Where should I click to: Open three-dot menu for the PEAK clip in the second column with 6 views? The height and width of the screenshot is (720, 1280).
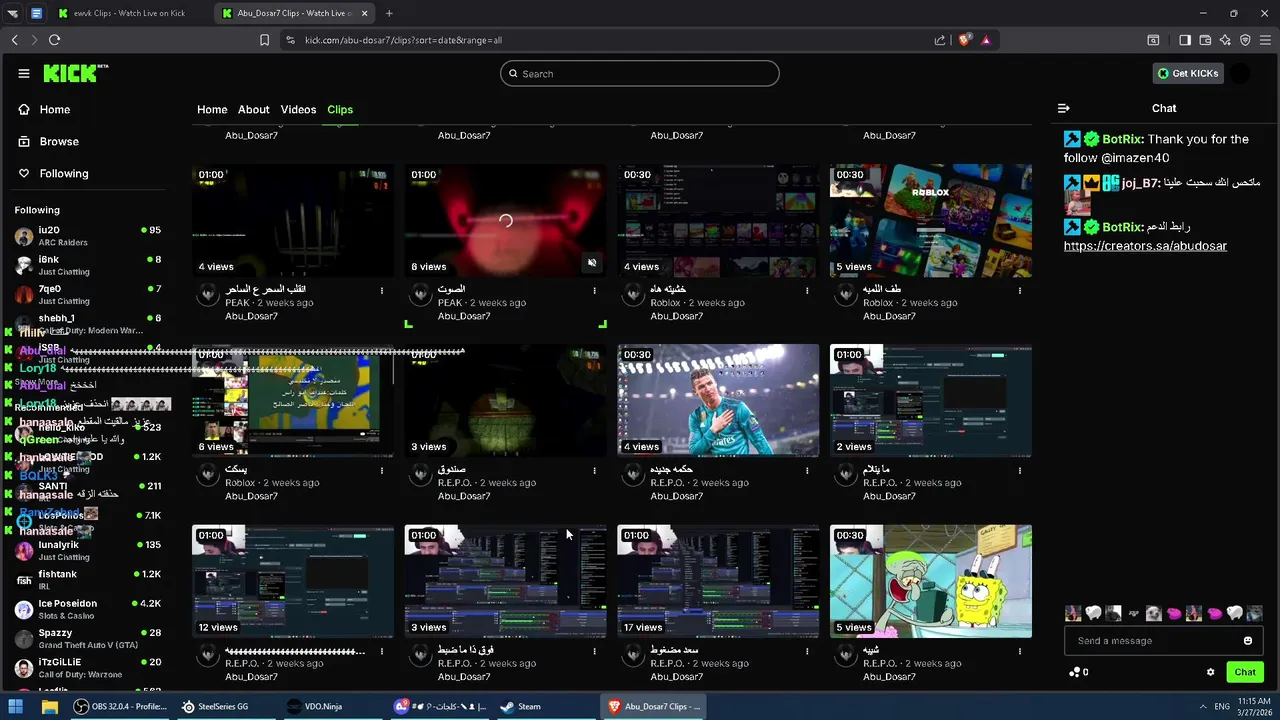(594, 290)
